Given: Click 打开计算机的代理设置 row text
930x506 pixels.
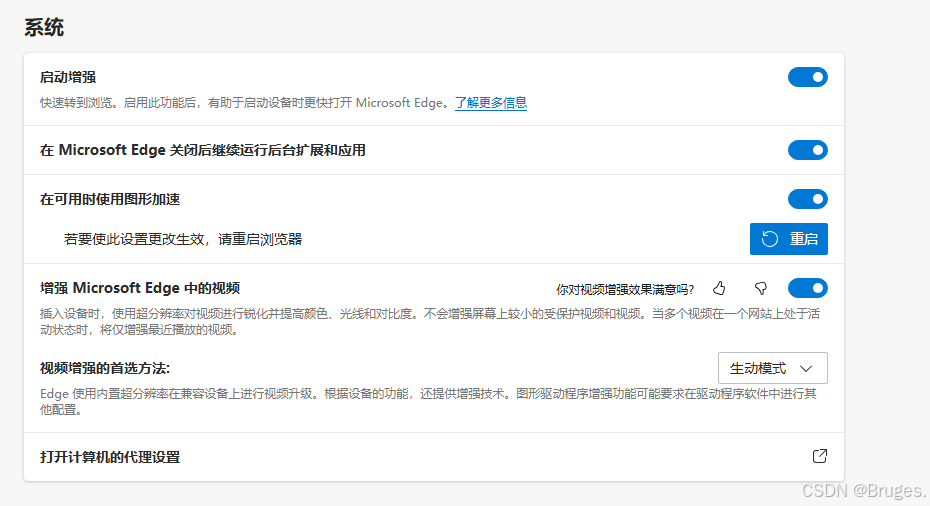Looking at the screenshot, I should 110,457.
